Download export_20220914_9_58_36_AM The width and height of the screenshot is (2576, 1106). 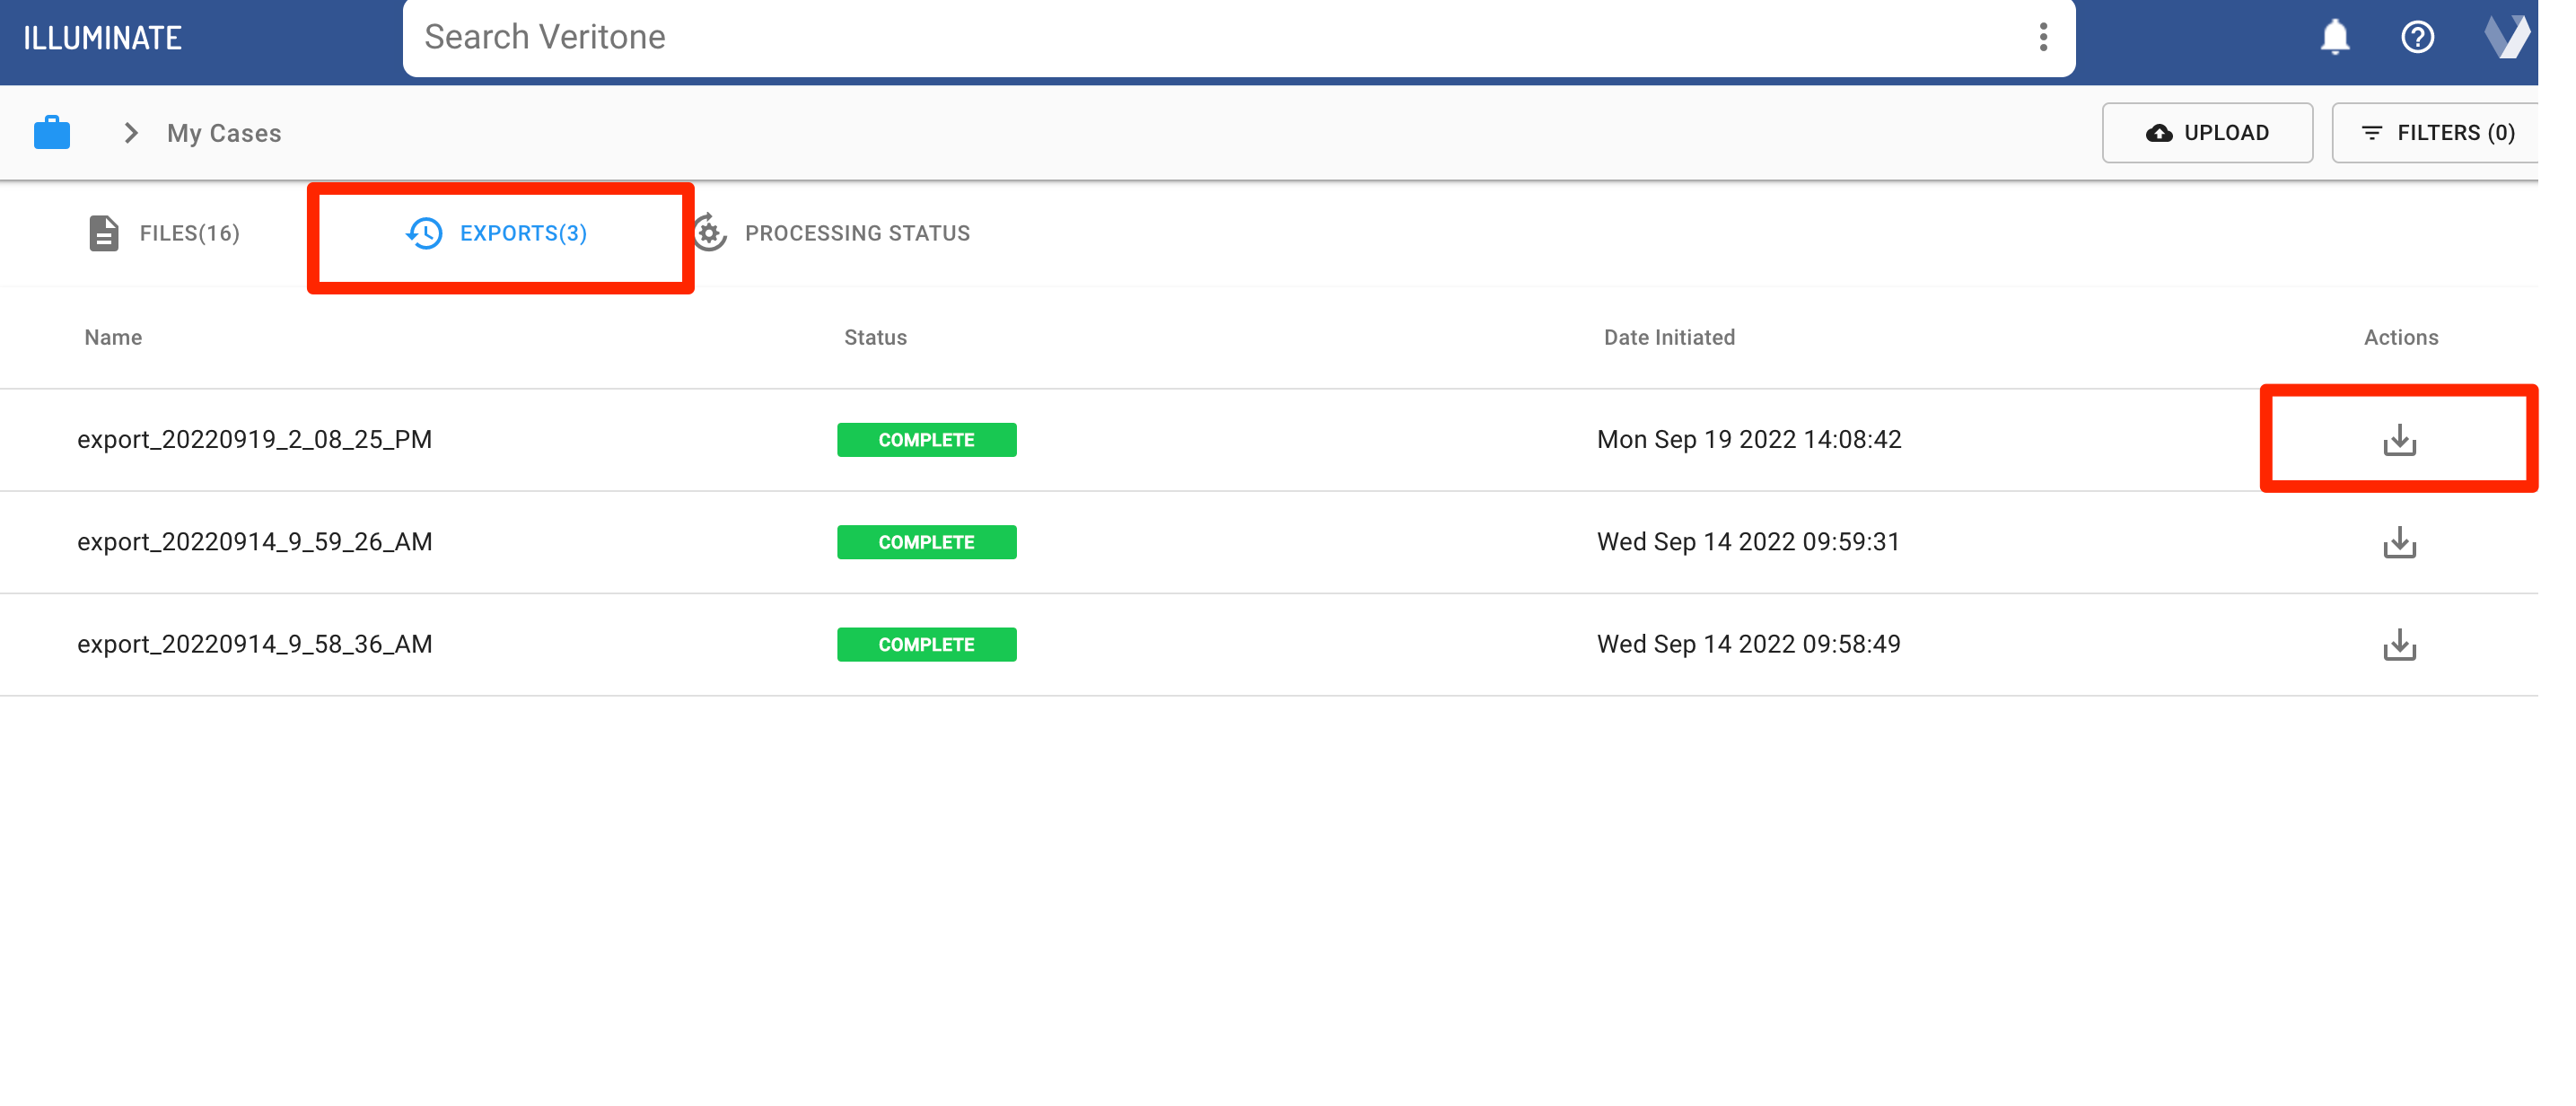coord(2398,645)
